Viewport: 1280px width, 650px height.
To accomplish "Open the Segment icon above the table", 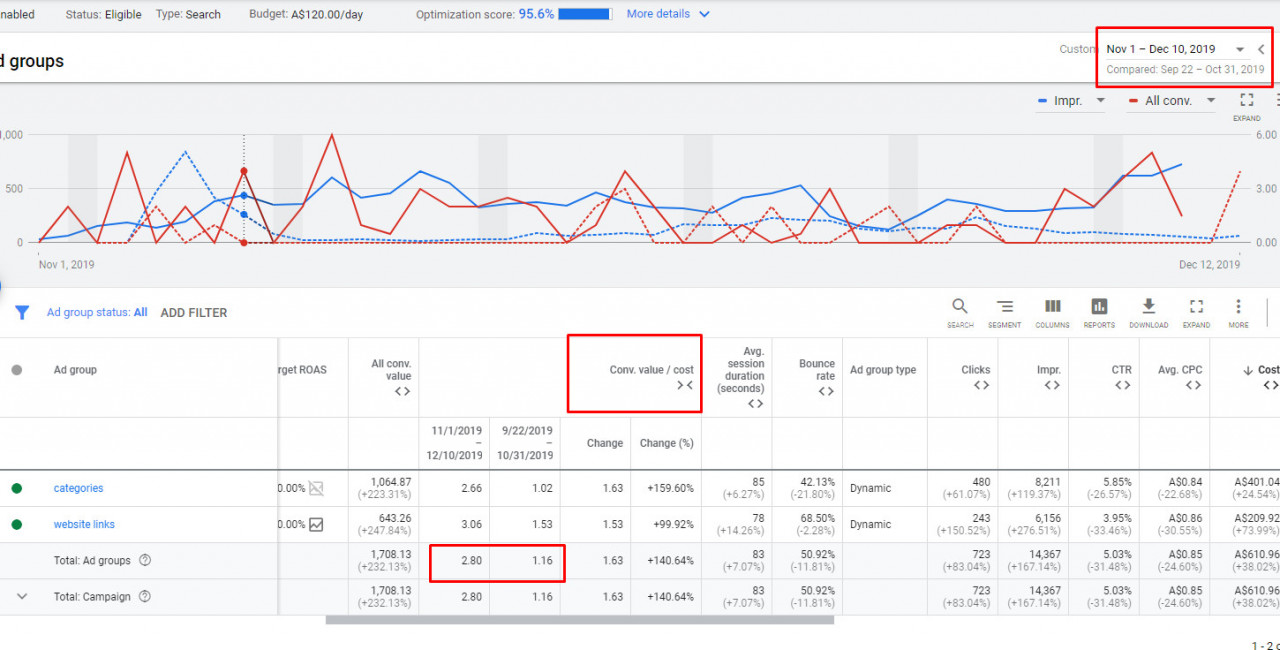I will tap(1005, 308).
